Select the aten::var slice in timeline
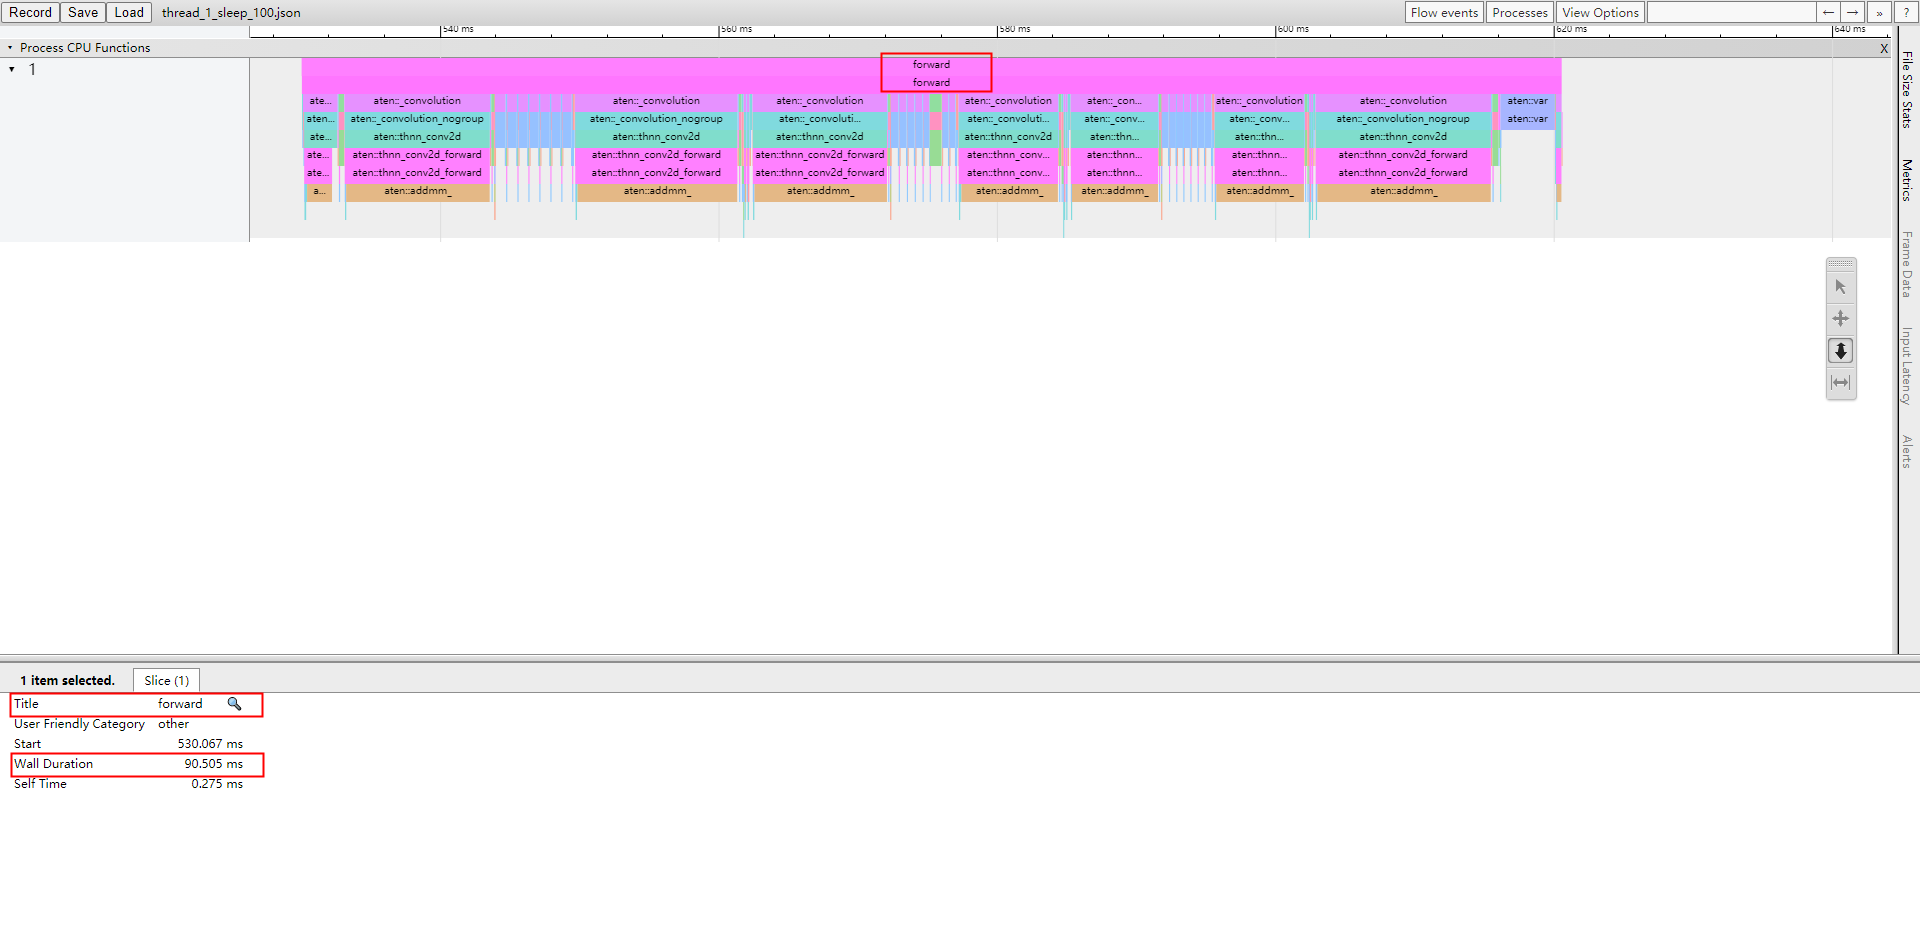 pos(1527,101)
